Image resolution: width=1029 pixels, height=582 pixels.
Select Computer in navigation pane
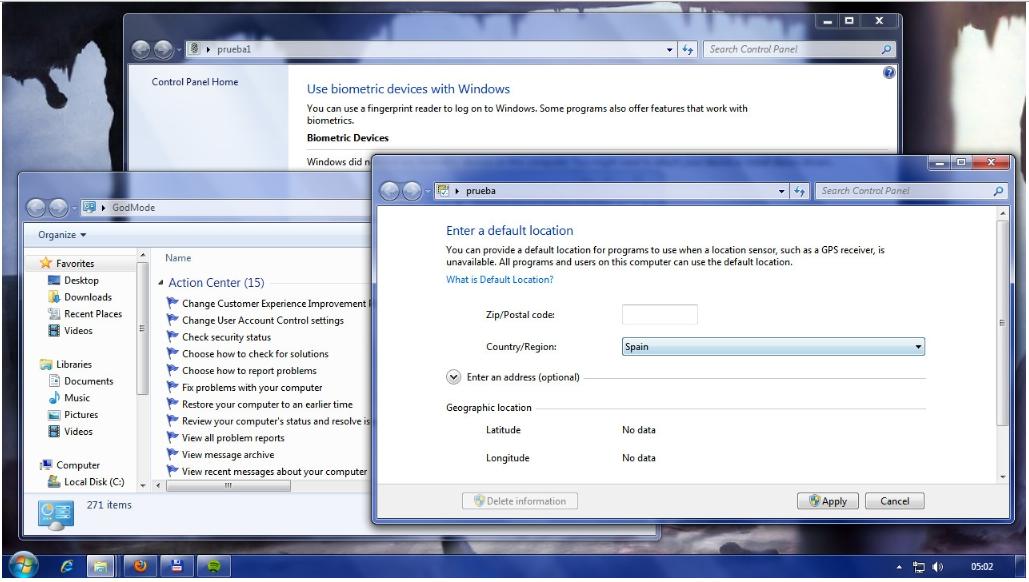77,465
